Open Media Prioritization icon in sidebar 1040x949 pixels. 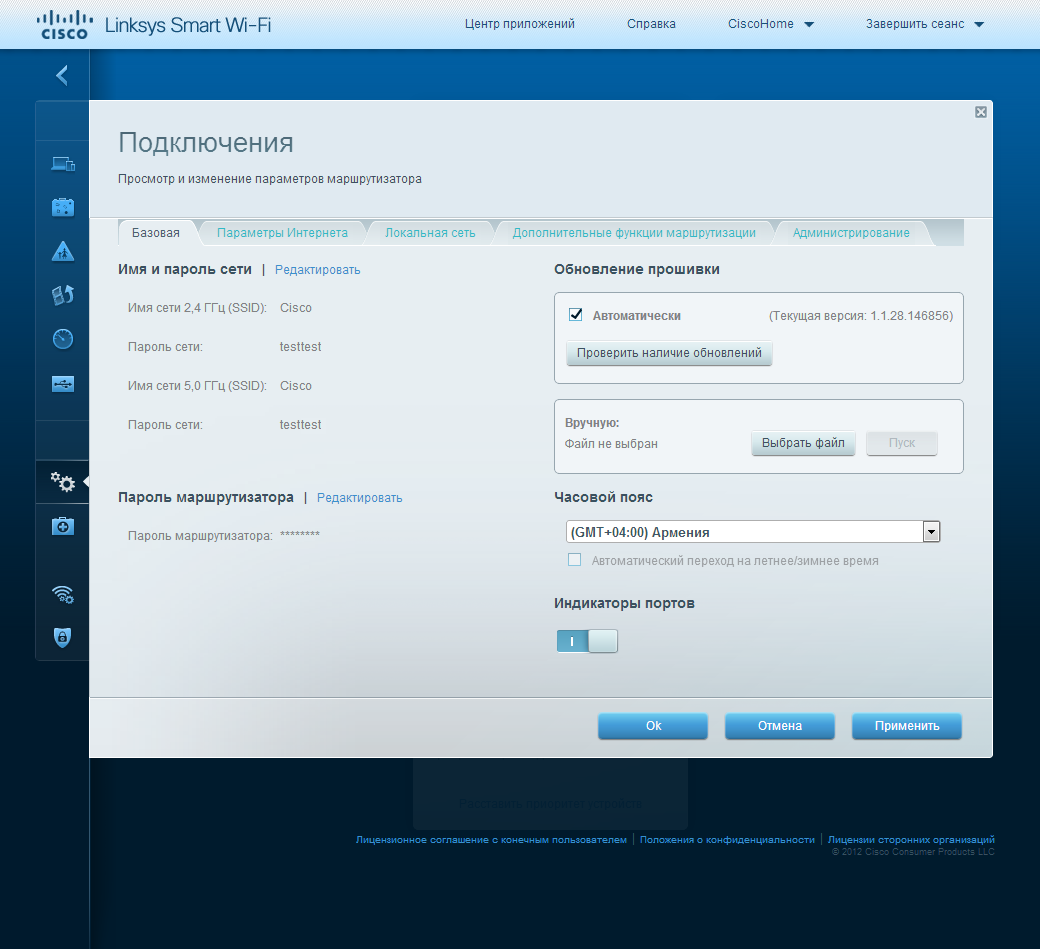tap(63, 295)
